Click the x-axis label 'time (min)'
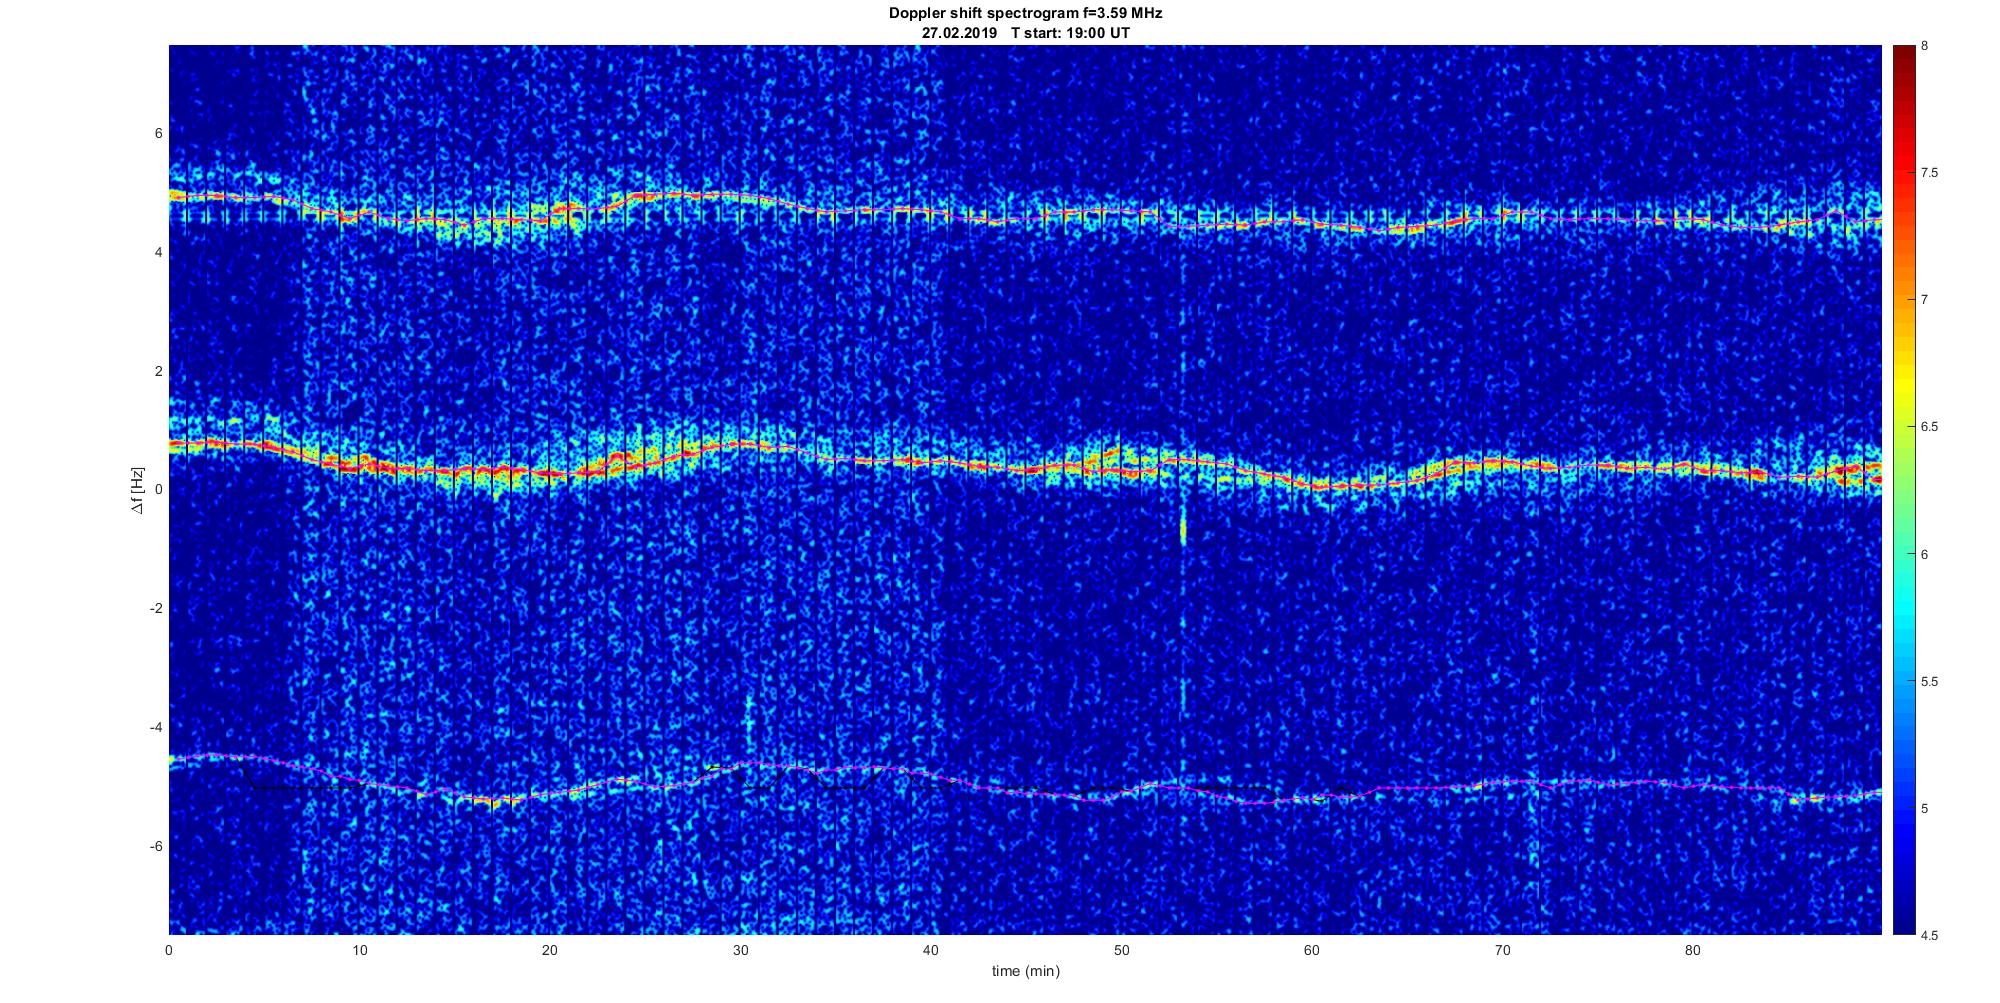 (1025, 971)
